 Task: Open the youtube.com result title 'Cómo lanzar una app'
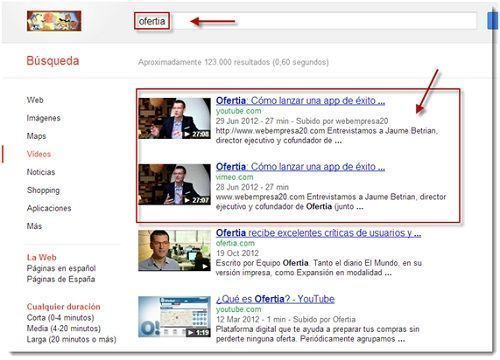(300, 100)
